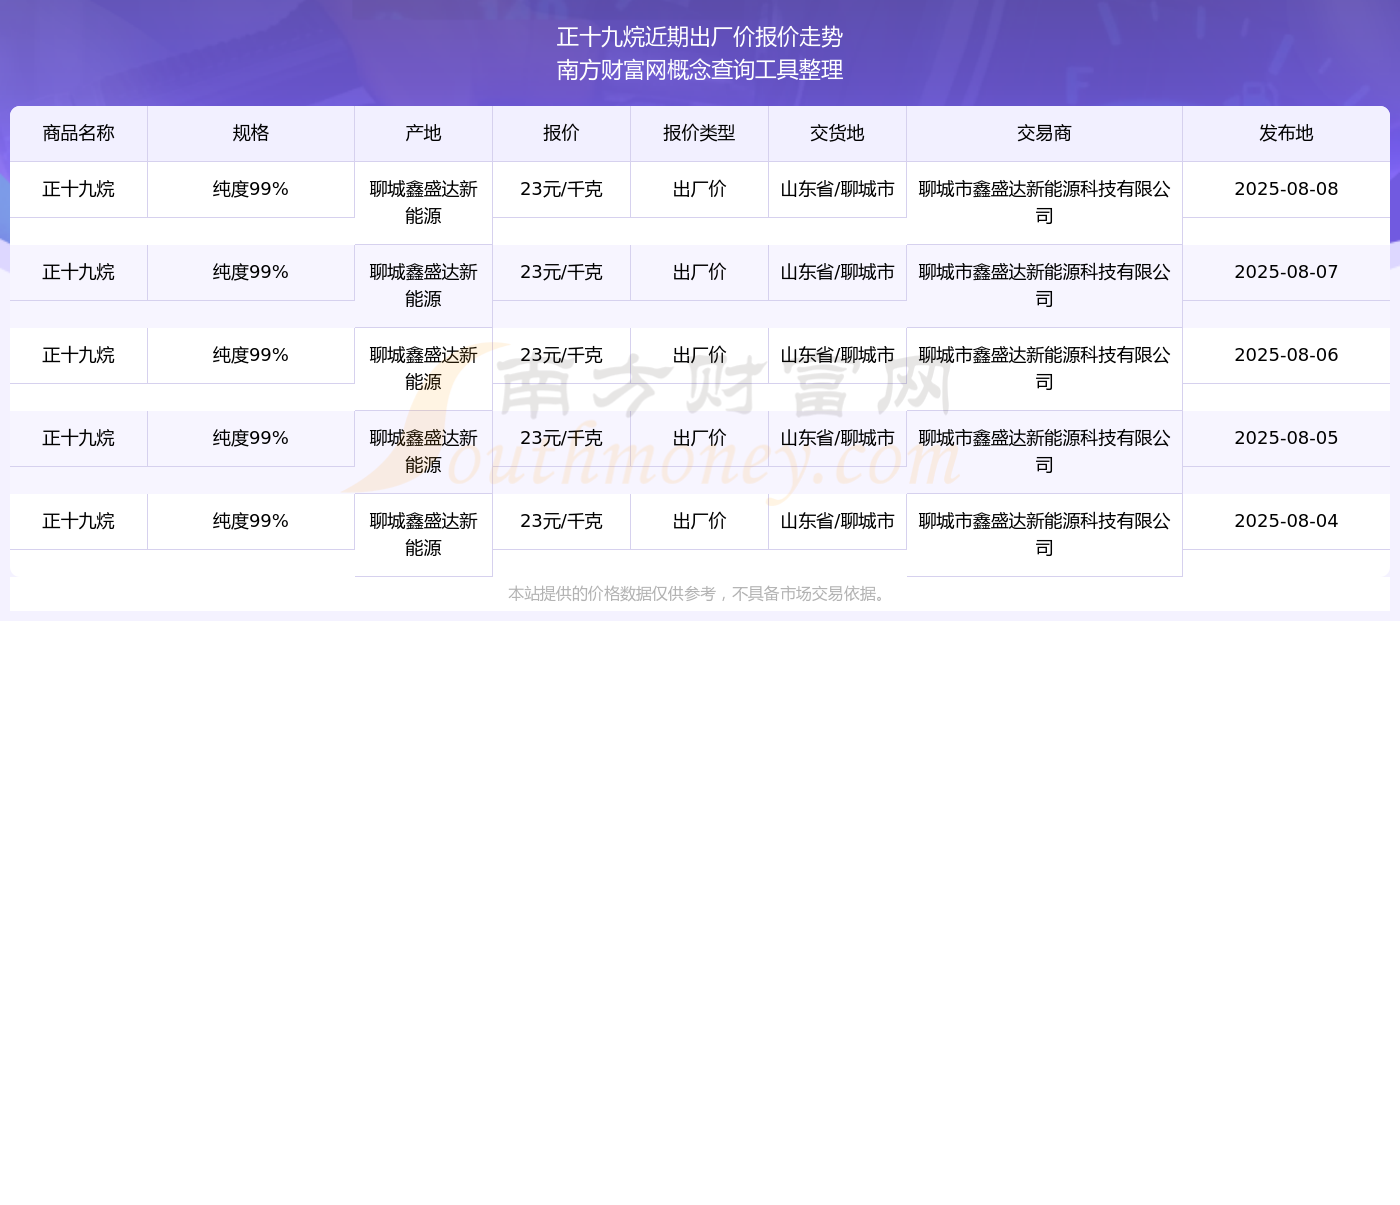Click 纯度99% in the 2025-08-05 row

point(251,438)
